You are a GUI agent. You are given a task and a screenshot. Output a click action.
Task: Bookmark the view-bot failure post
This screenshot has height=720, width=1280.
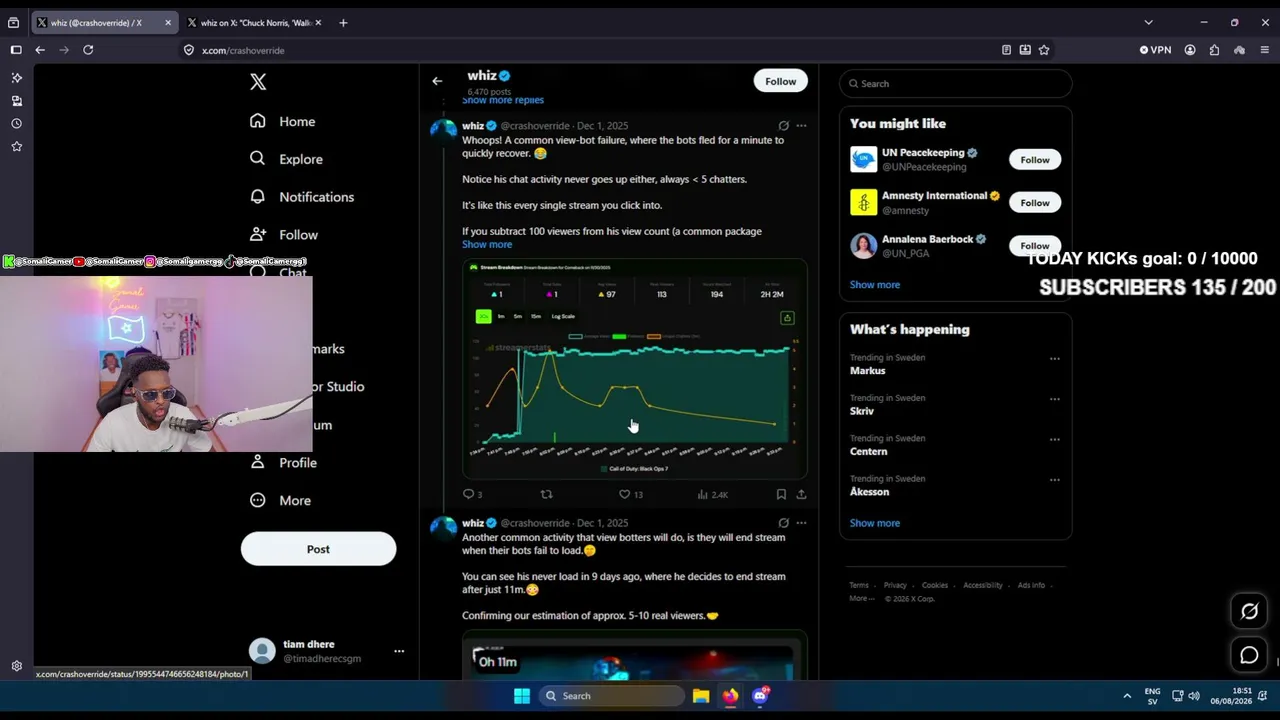click(x=781, y=494)
